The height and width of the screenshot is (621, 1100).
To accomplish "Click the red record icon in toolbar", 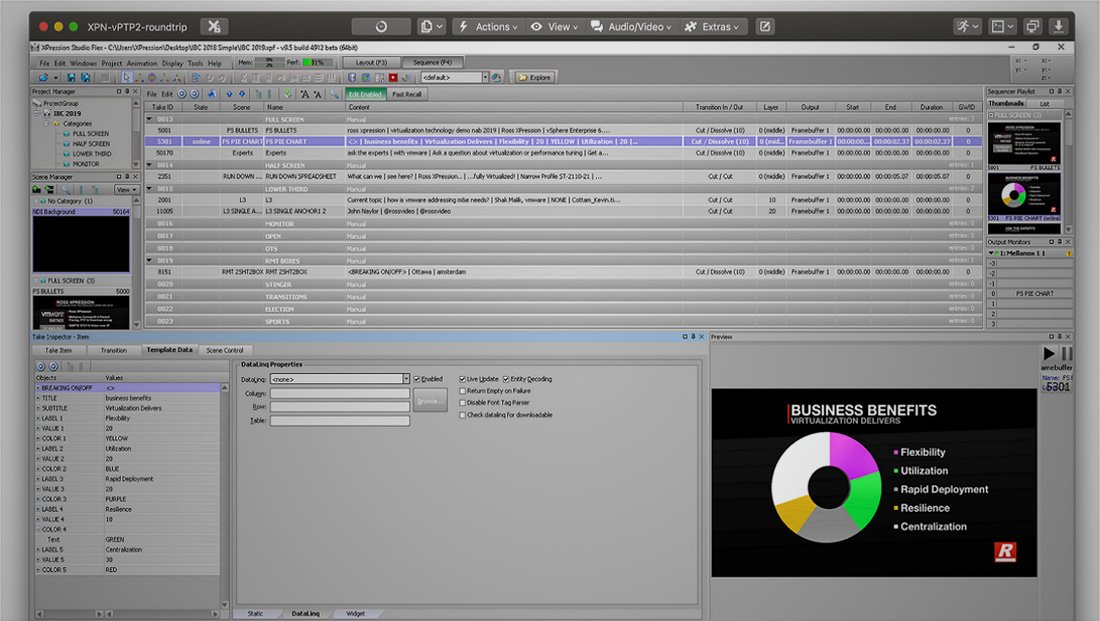I will click(393, 78).
